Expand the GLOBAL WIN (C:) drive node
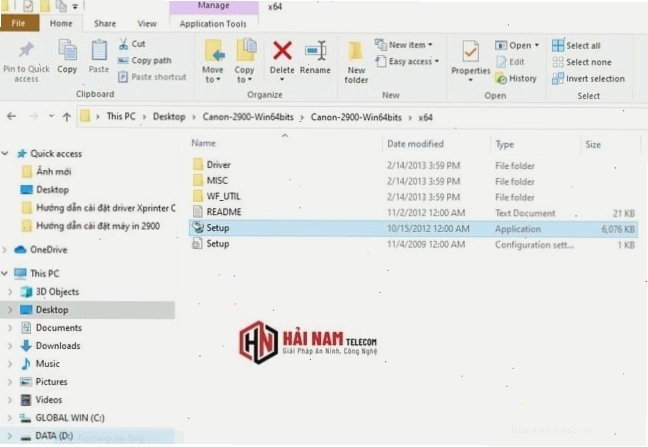The width and height of the screenshot is (648, 447). [10, 418]
